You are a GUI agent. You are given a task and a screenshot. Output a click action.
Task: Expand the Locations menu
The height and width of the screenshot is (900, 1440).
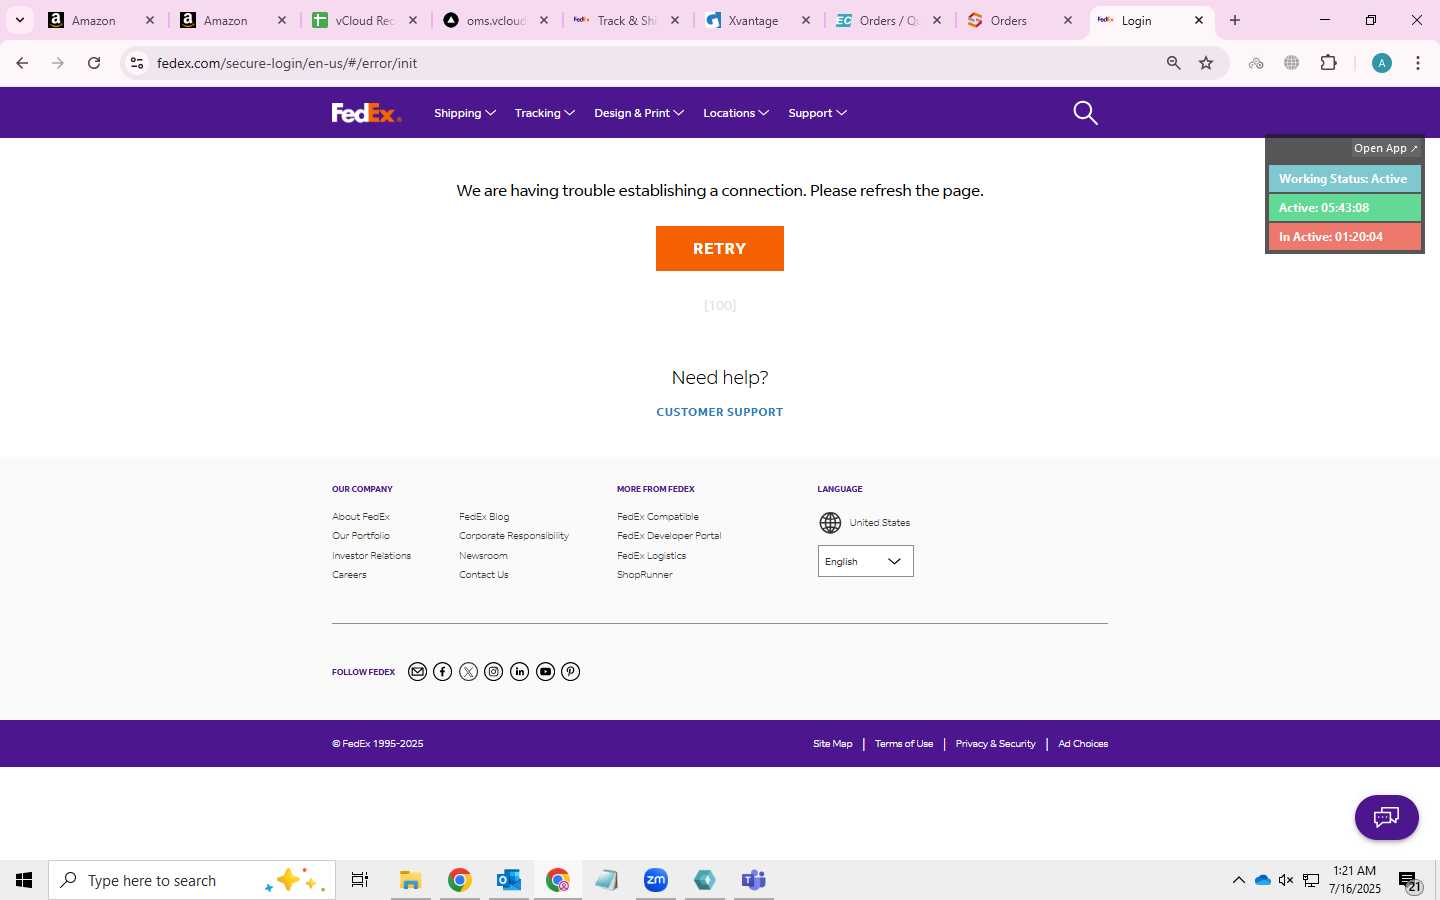(x=736, y=113)
